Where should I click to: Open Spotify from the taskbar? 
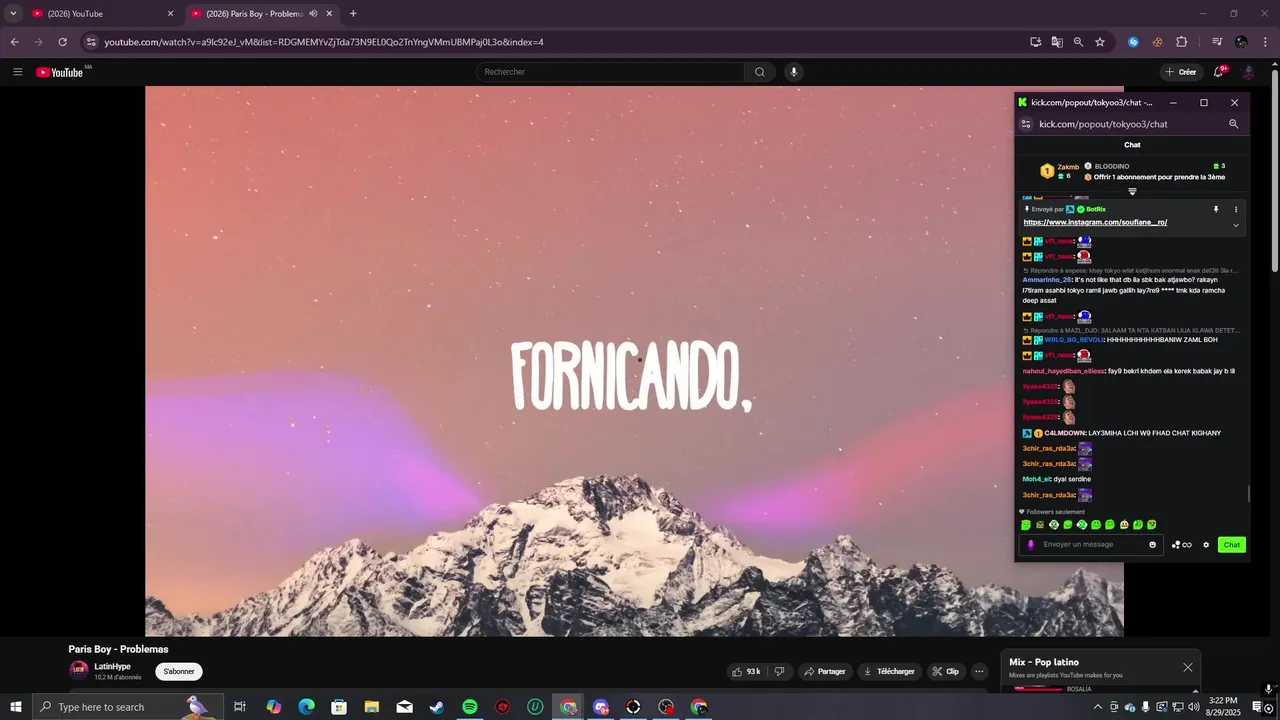[x=470, y=707]
